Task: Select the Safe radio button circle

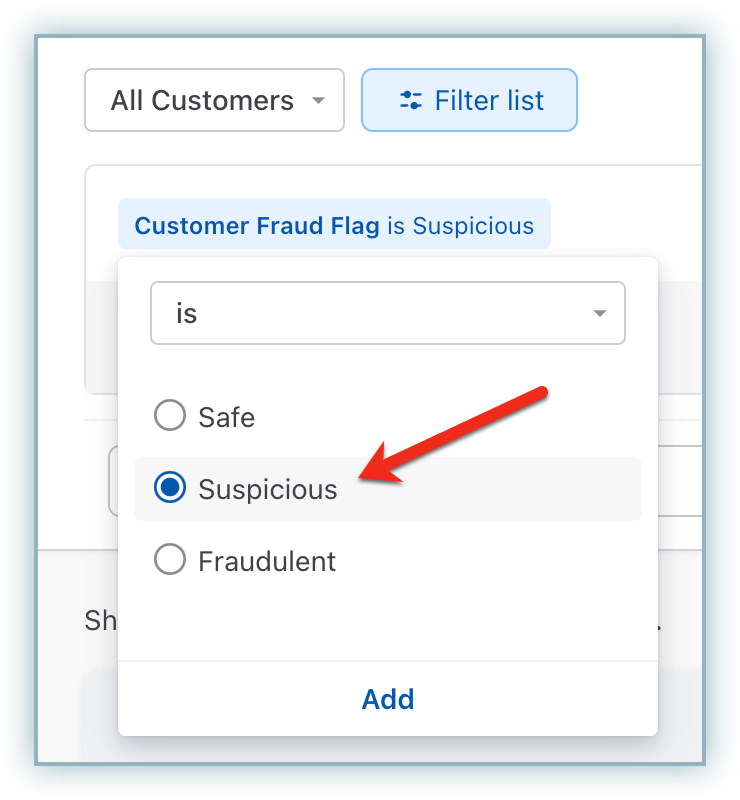Action: click(170, 416)
